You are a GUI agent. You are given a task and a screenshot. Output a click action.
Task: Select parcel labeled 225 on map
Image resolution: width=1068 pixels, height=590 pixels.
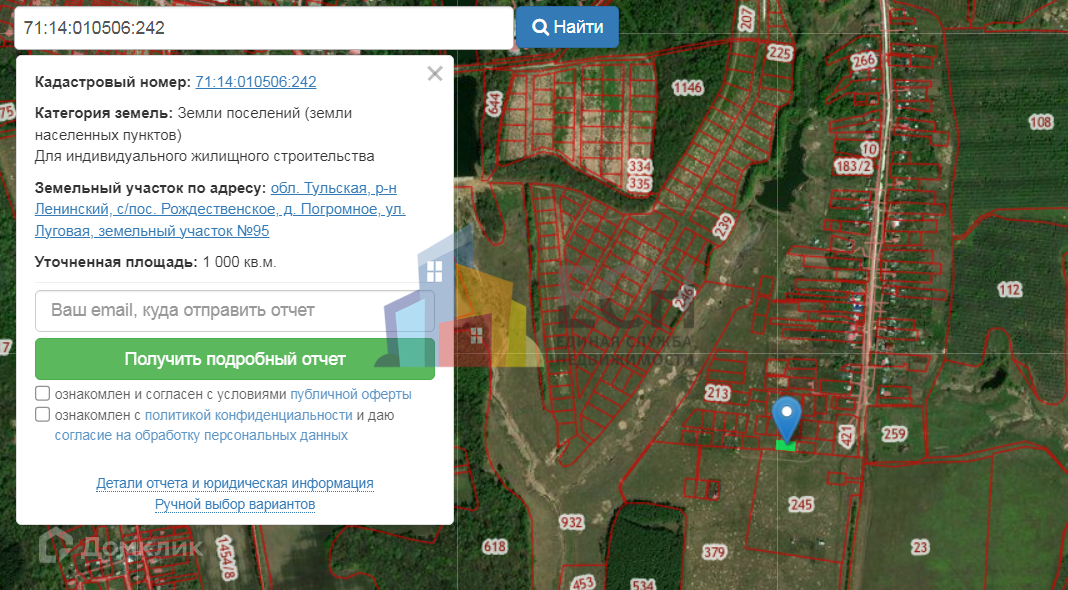780,53
